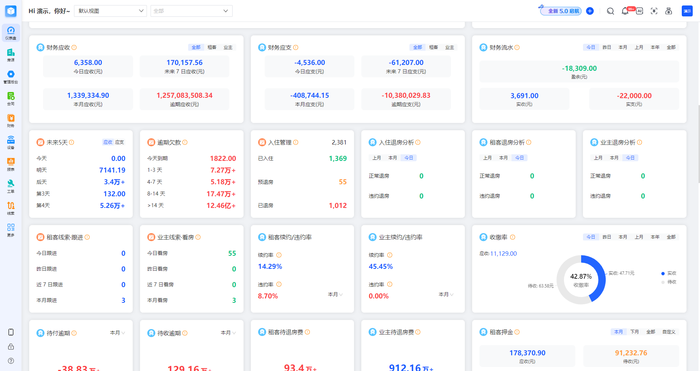Open the 默认视图 view dropdown
Viewport: 700px width, 371px height.
click(x=110, y=11)
